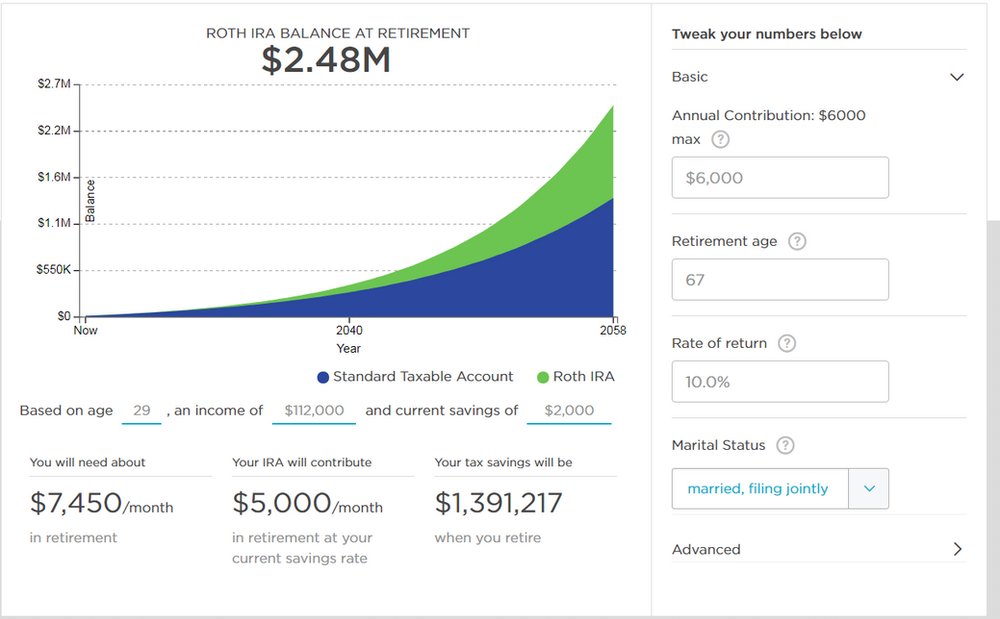Open help icon beside Retirement age
Viewport: 1000px width, 619px height.
pos(797,241)
